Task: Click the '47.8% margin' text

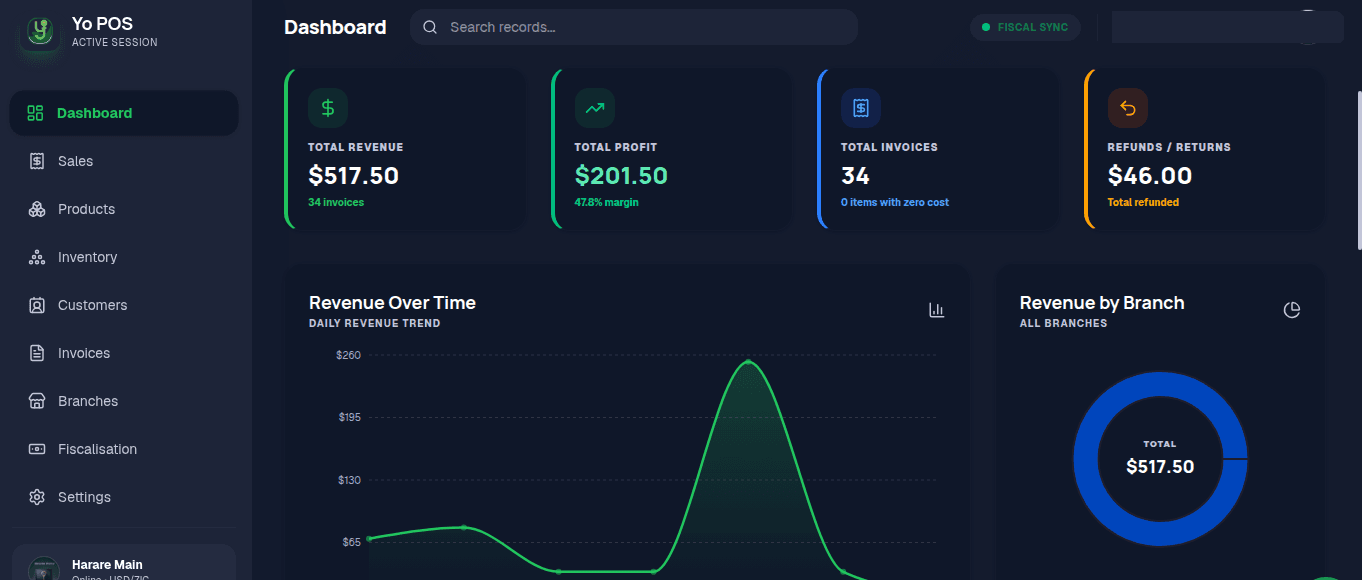Action: 606,202
